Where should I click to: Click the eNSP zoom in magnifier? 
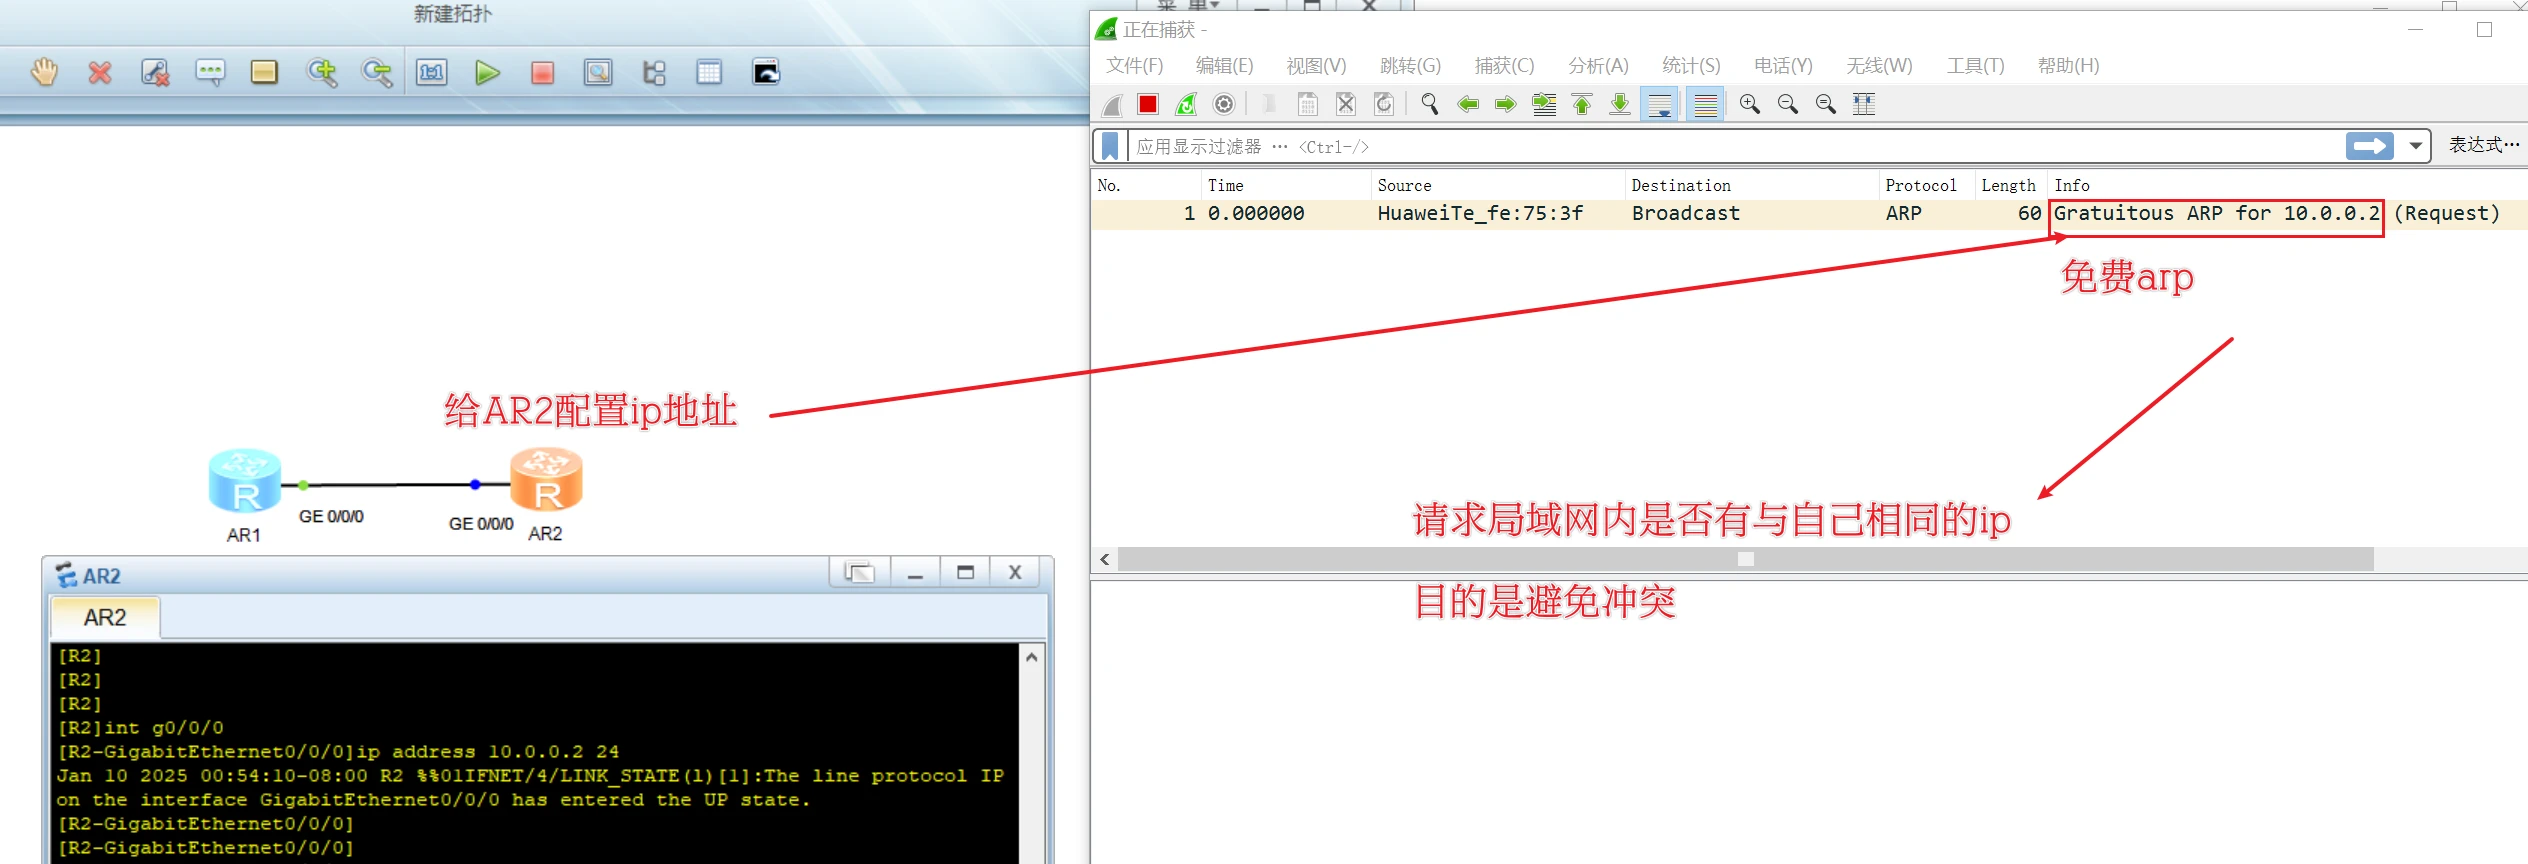(322, 73)
